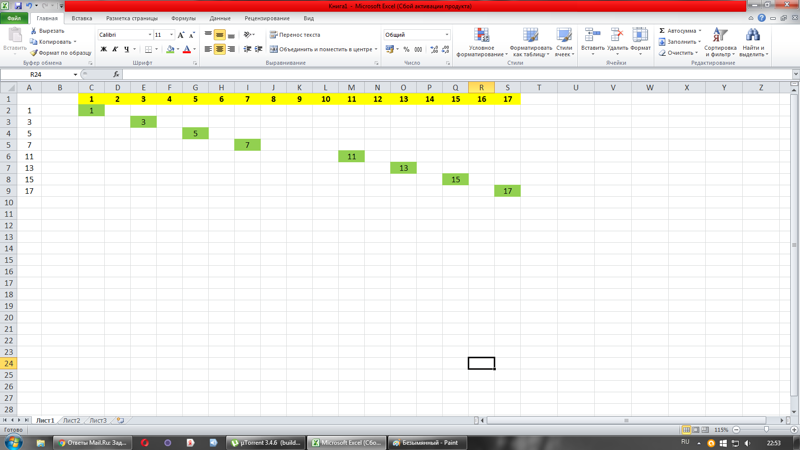Click the zoom slider in status bar
Screen dimensions: 800x450
point(766,430)
